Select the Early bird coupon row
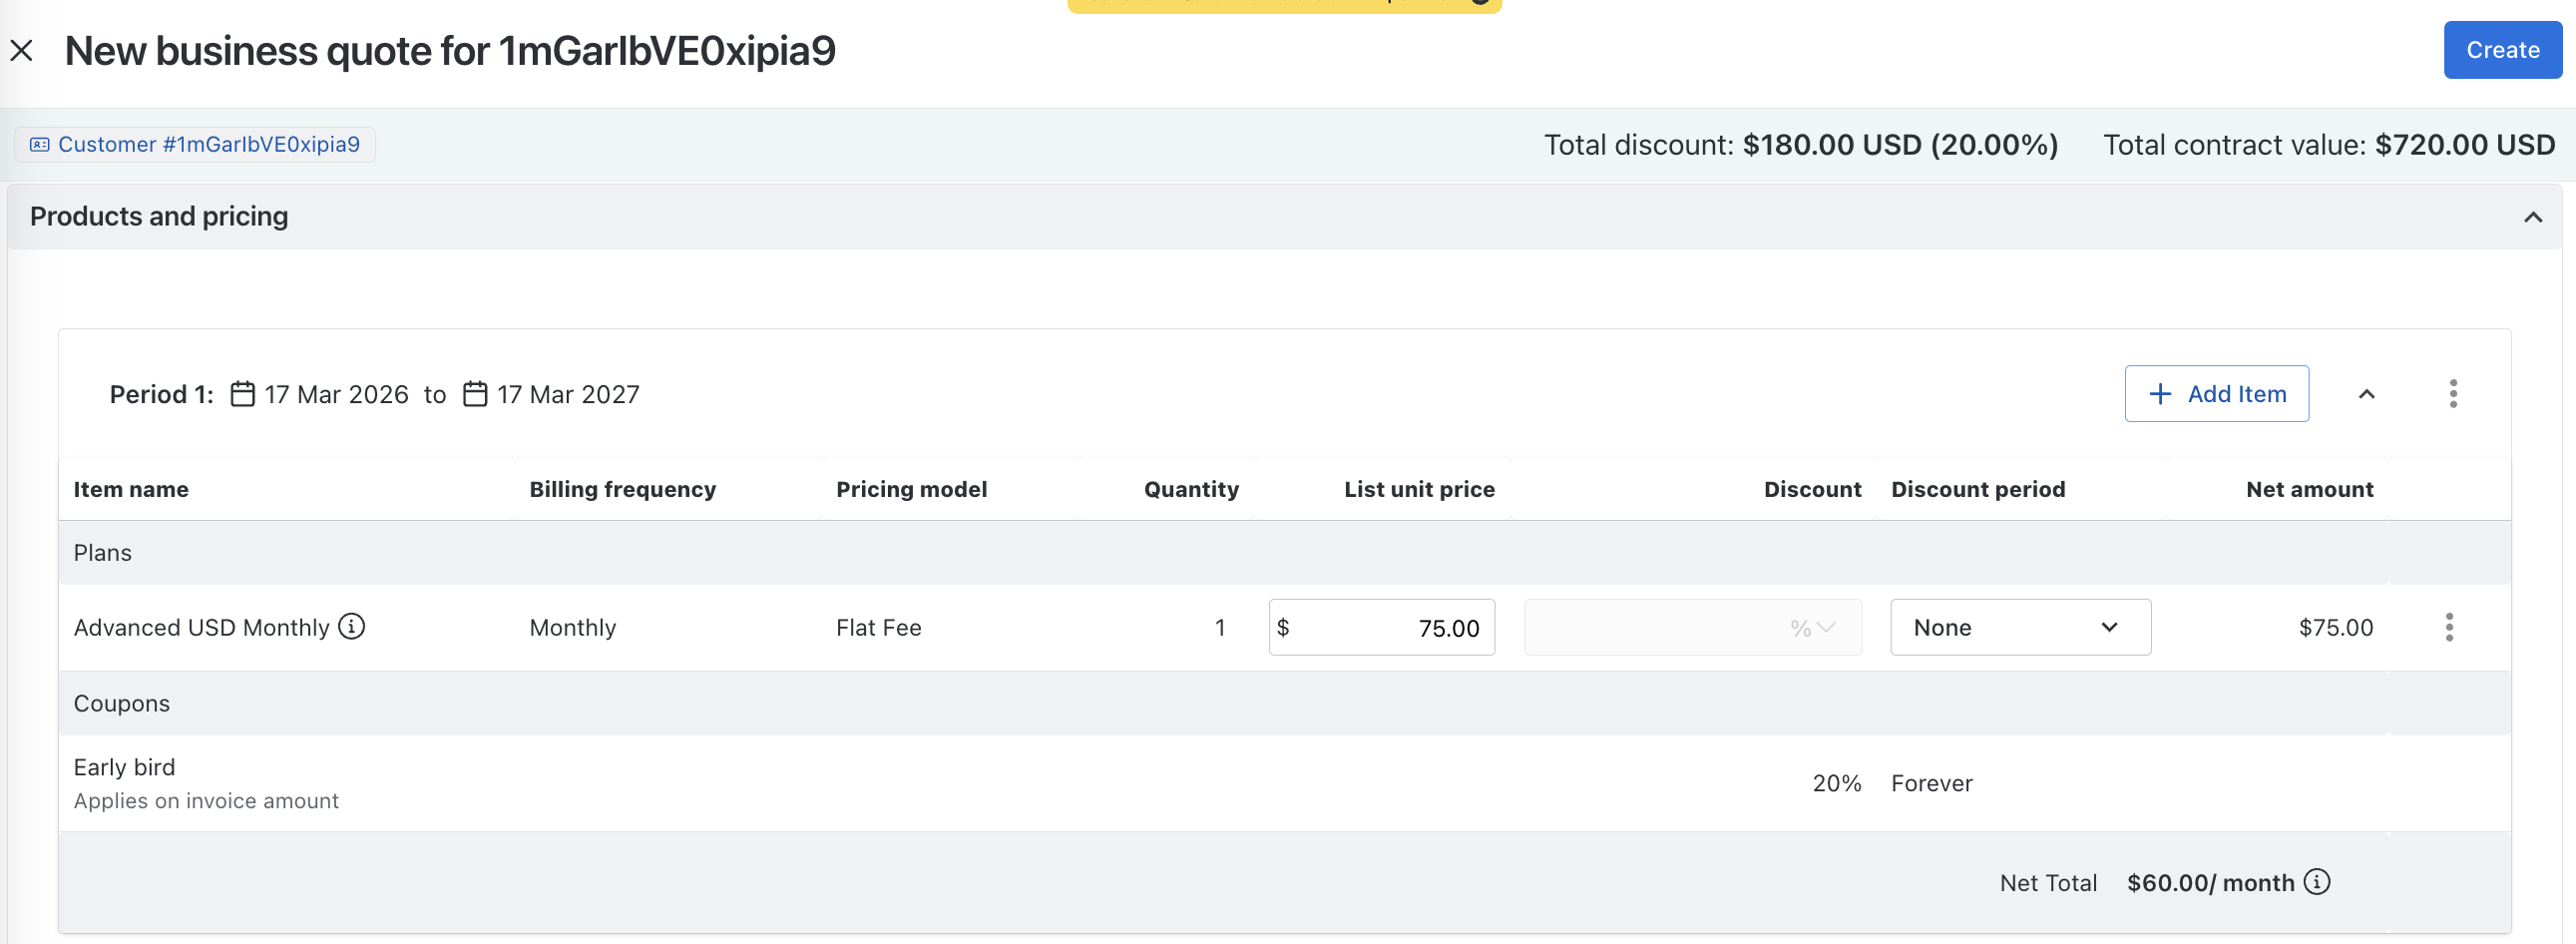This screenshot has height=944, width=2576. tap(124, 768)
